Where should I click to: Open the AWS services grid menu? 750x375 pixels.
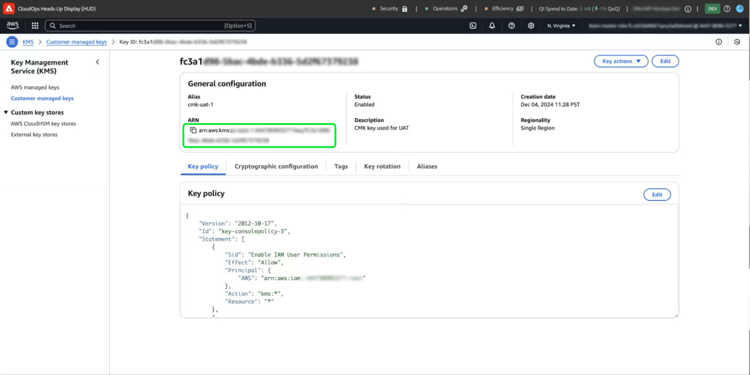tap(35, 26)
